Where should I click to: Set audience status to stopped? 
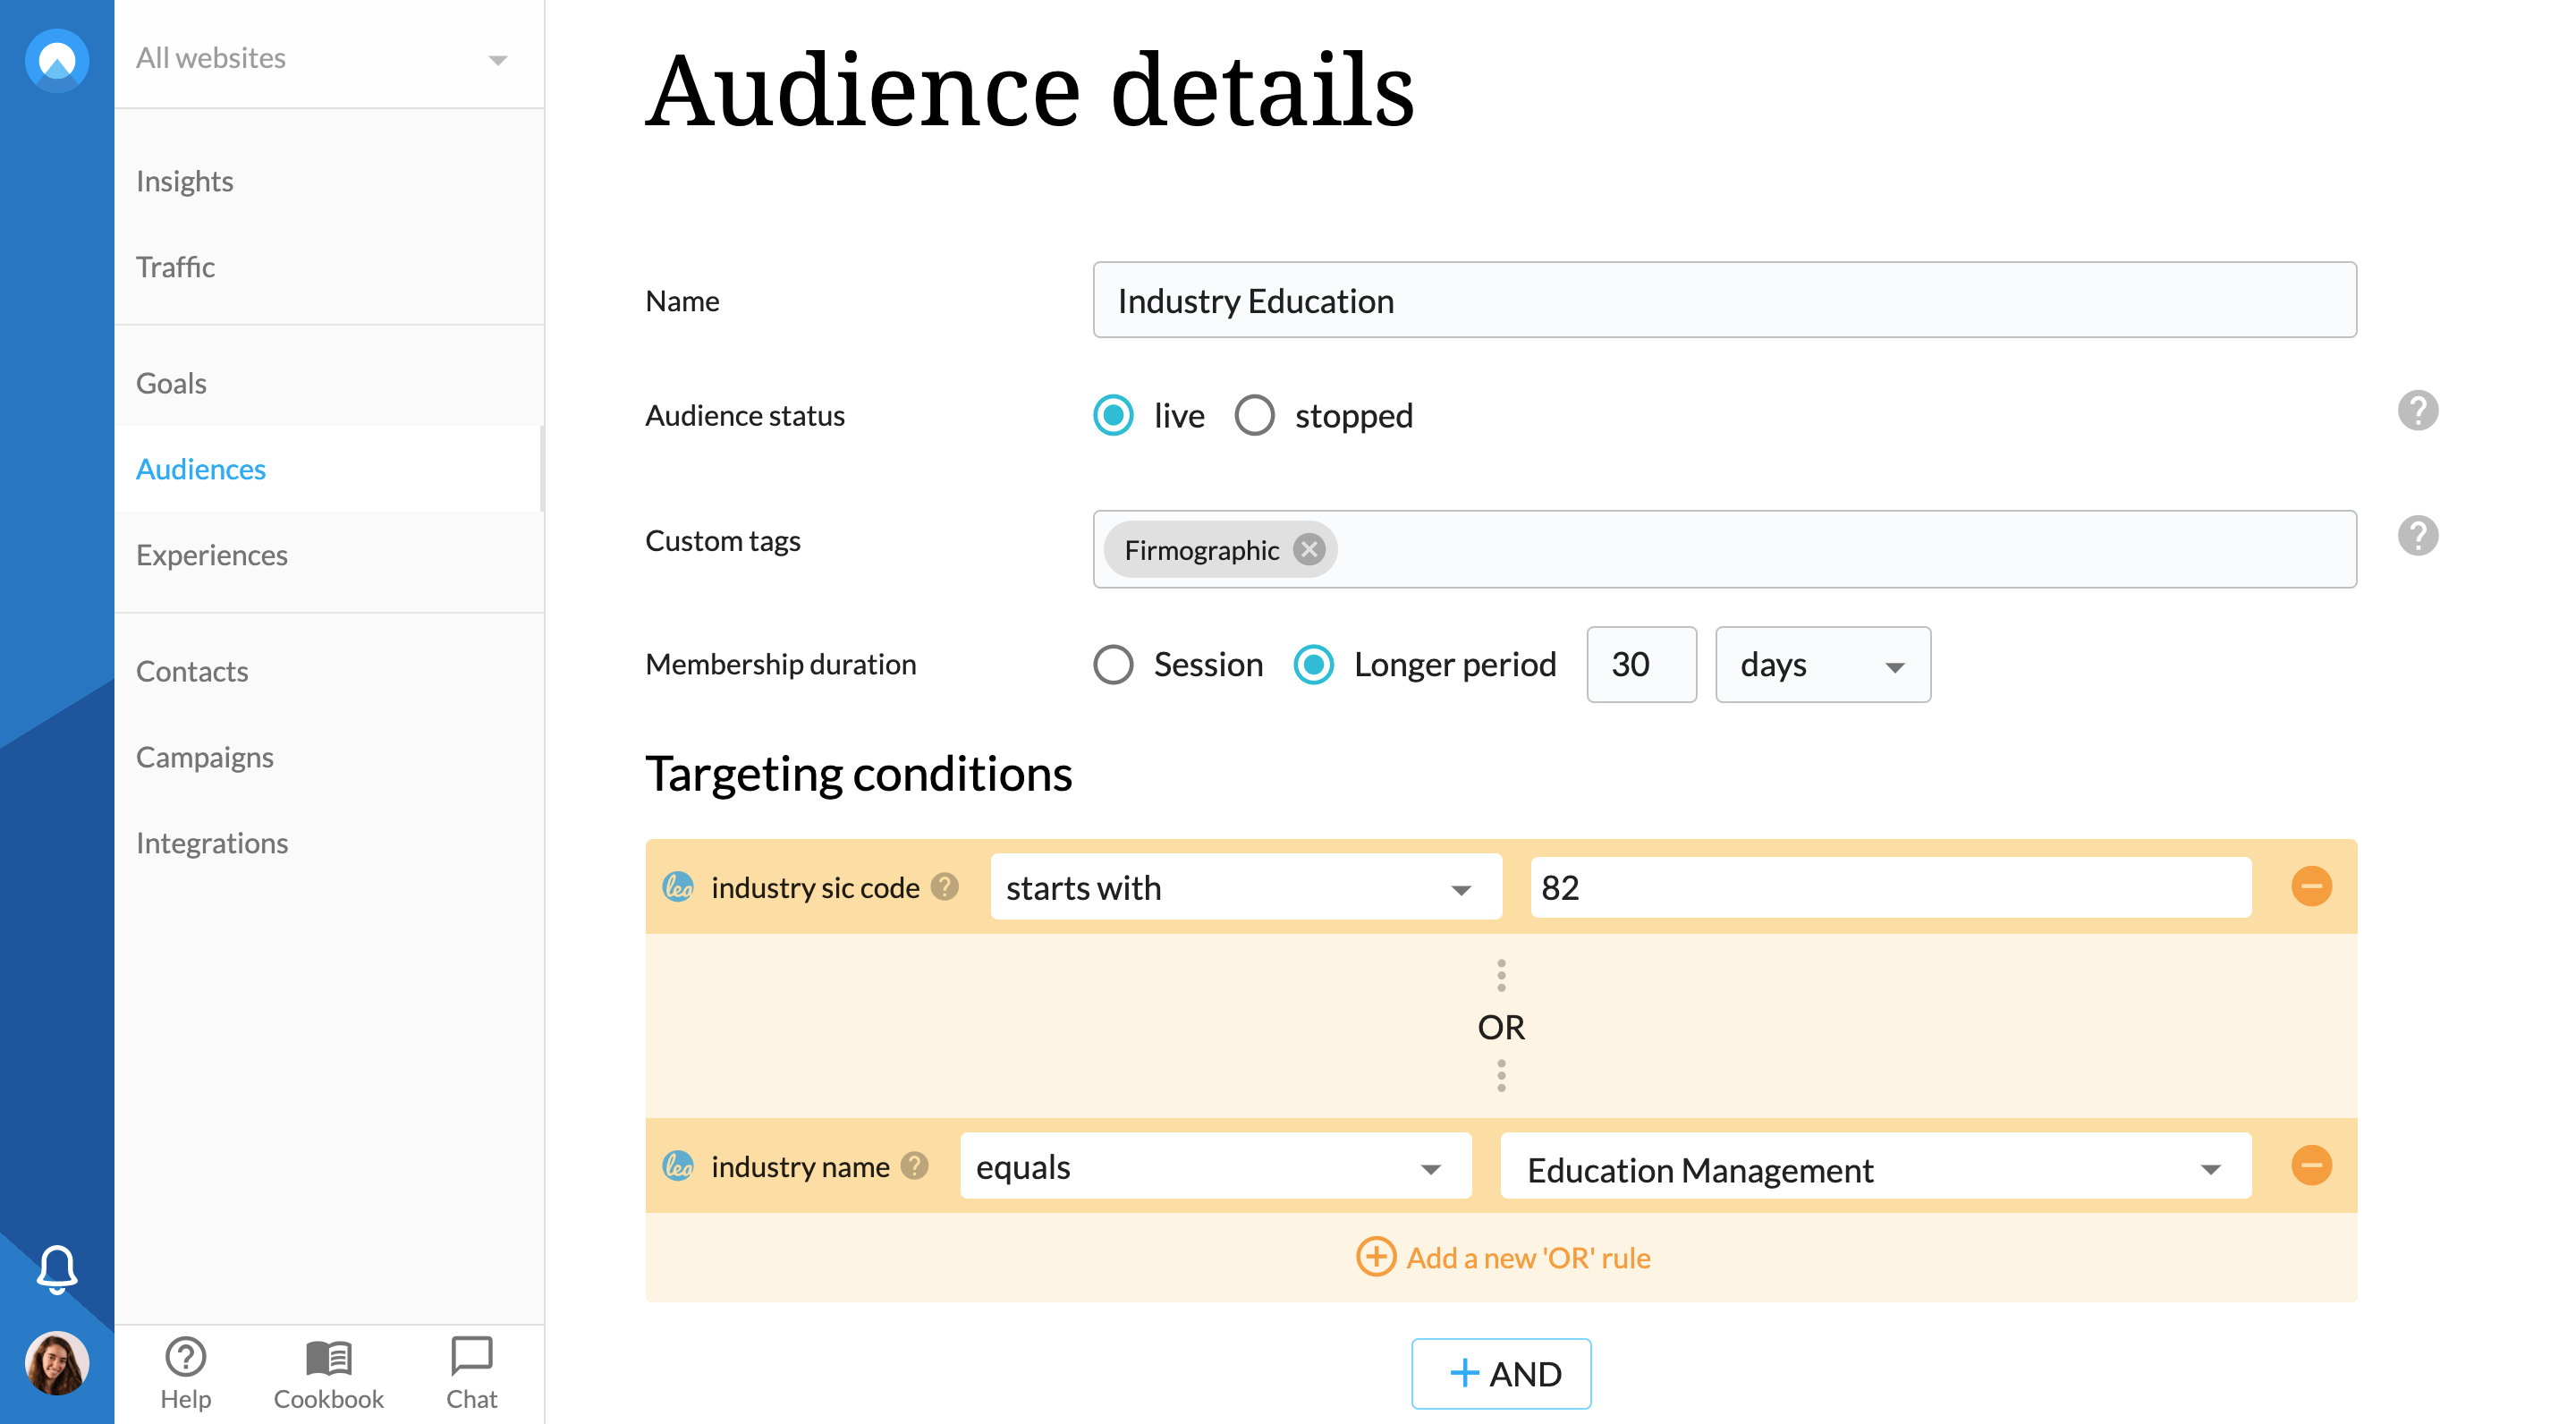tap(1254, 415)
